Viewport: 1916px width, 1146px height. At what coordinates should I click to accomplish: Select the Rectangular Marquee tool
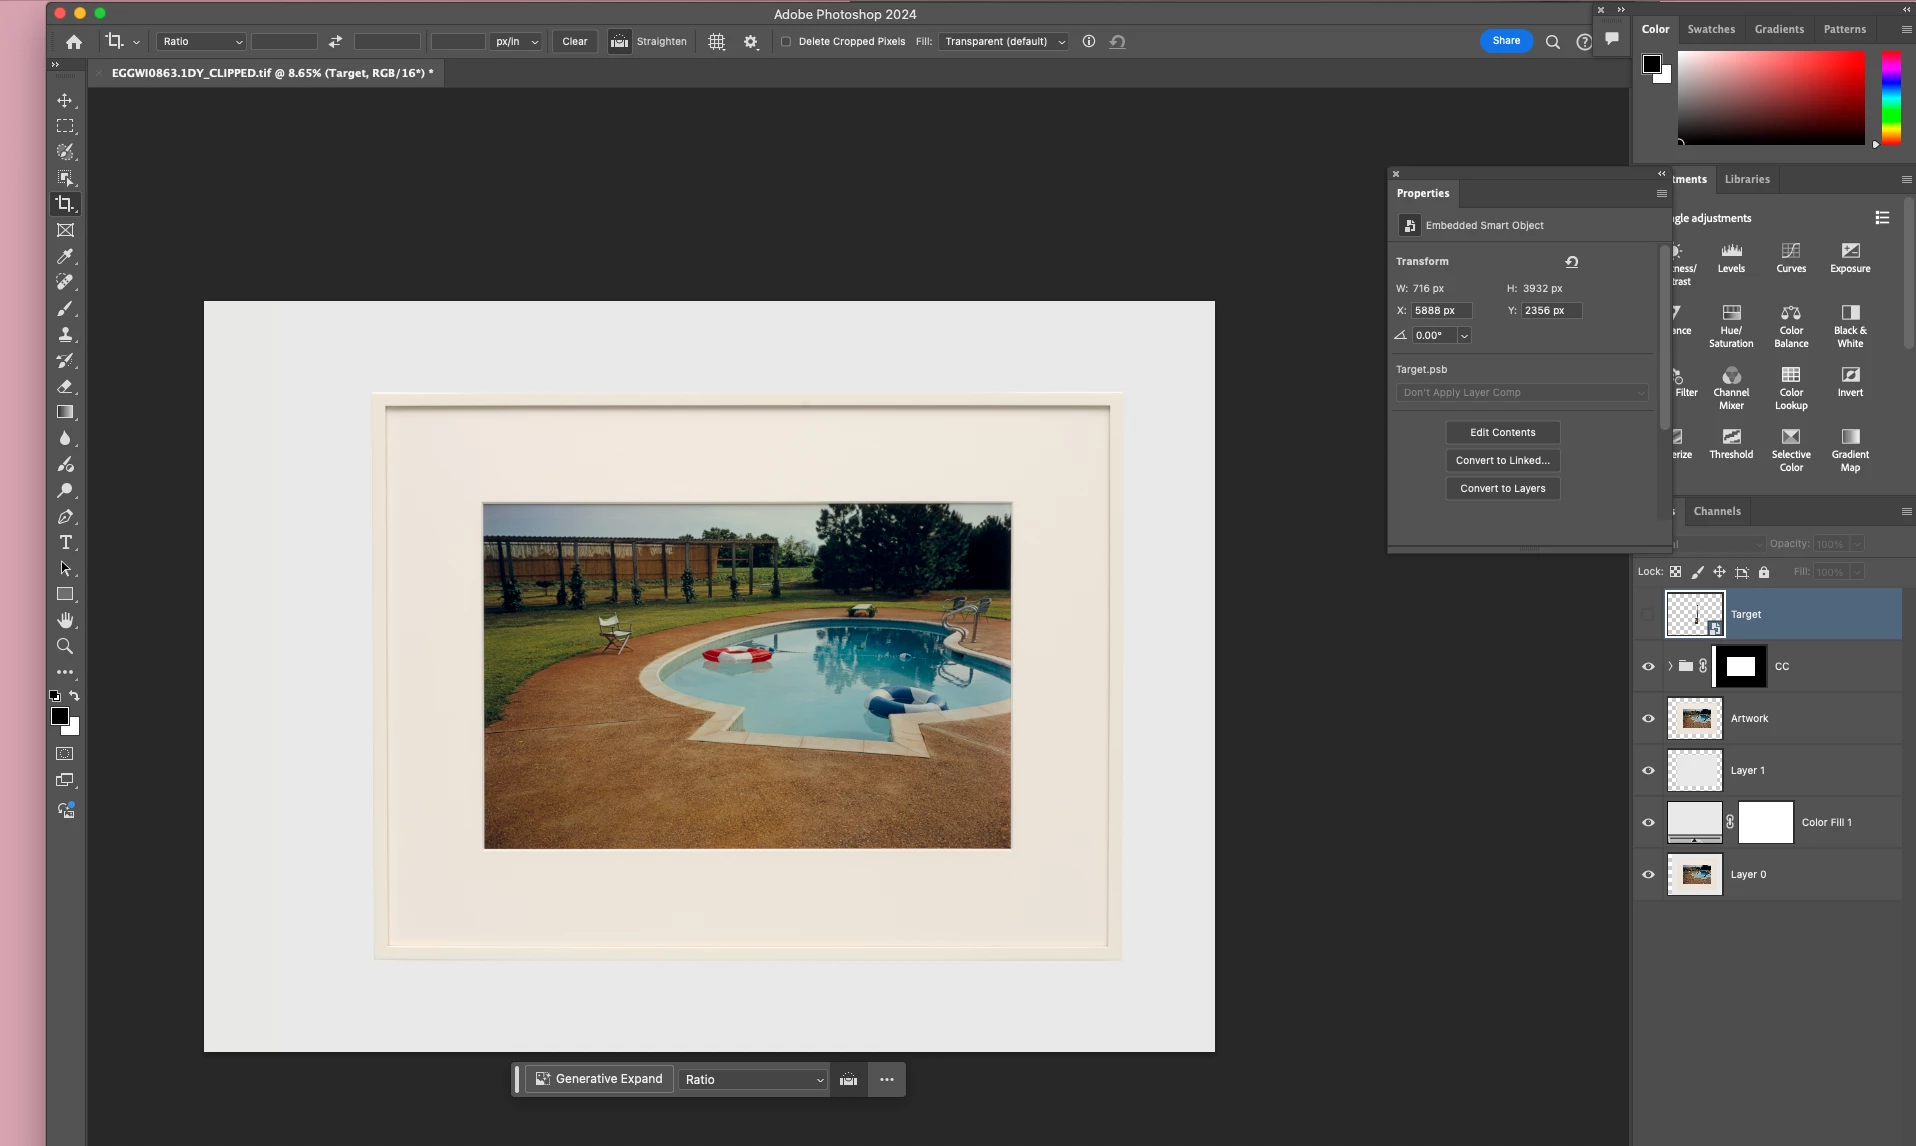point(65,127)
